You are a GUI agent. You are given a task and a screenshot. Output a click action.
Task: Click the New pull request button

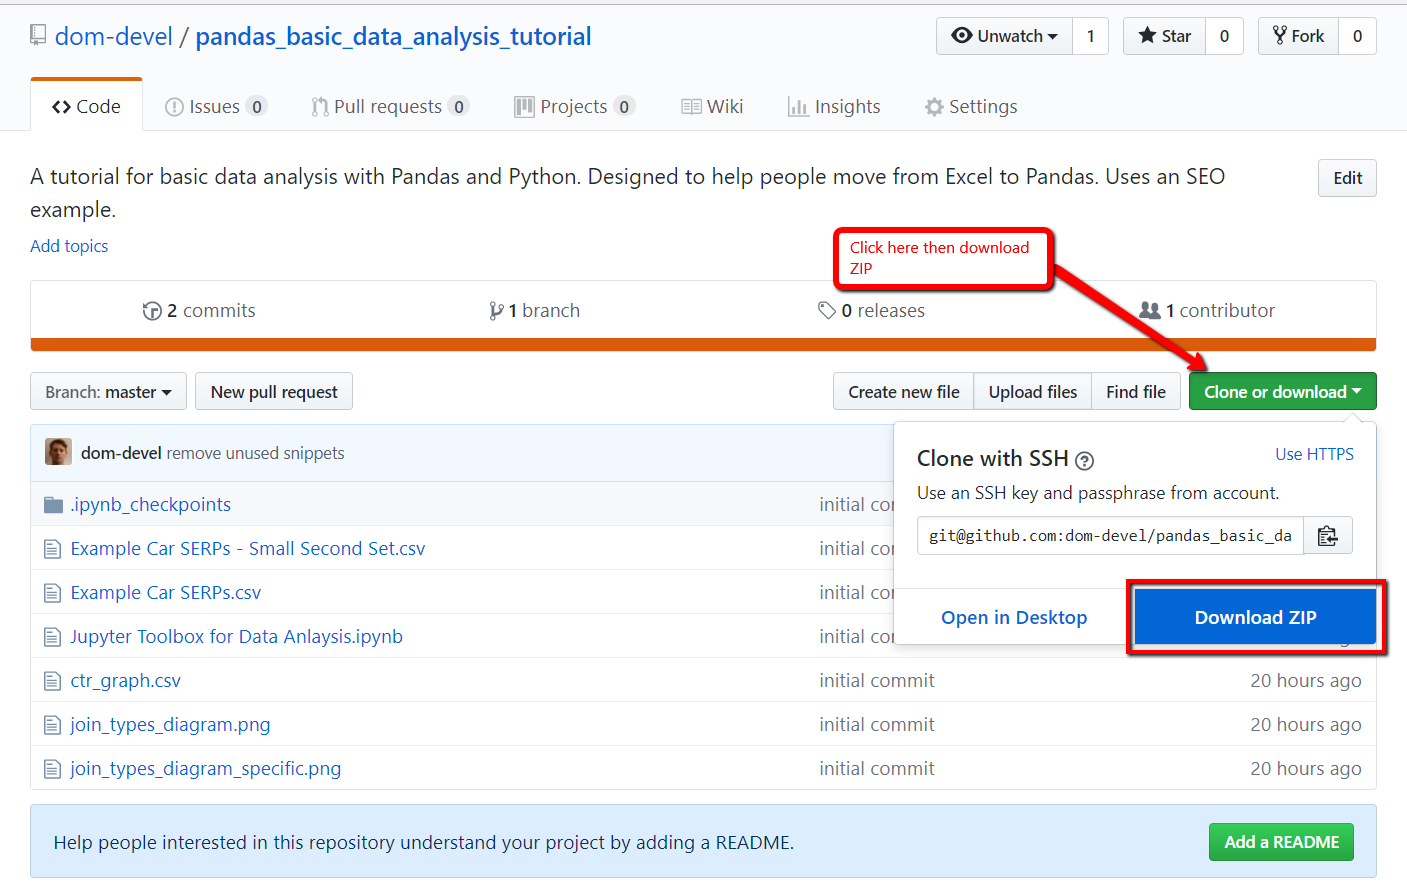tap(274, 392)
